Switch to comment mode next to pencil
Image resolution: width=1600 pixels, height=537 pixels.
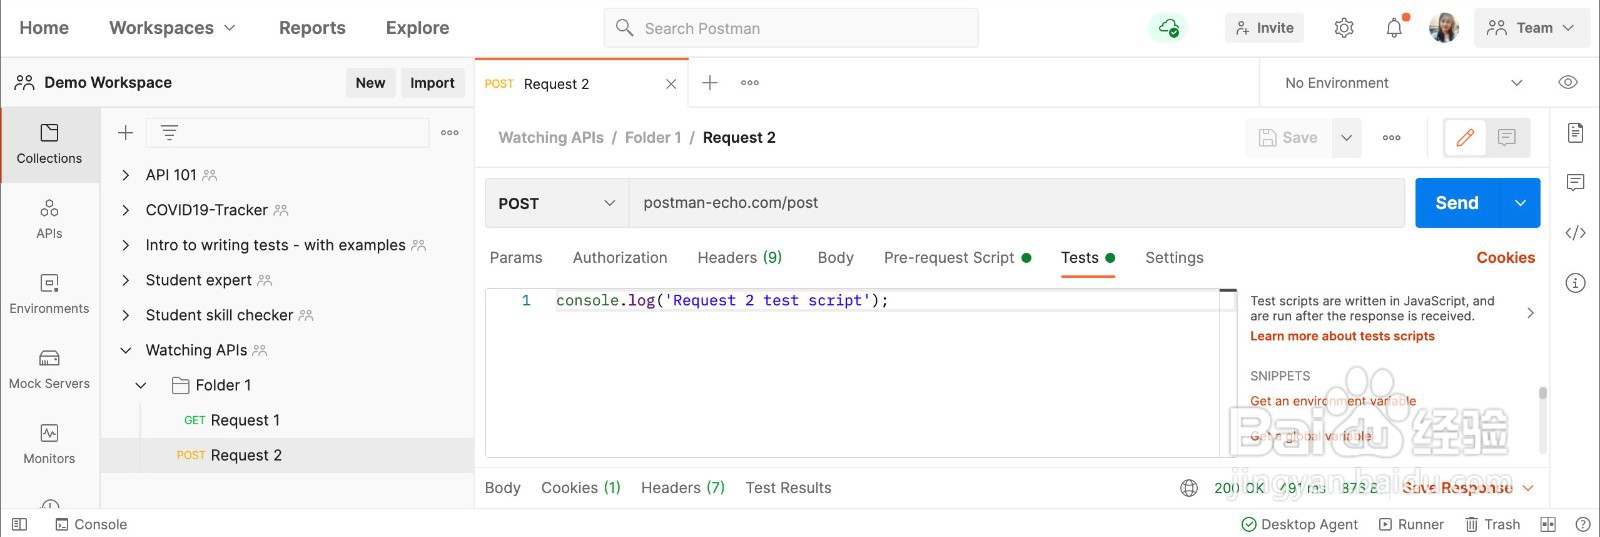tap(1507, 138)
